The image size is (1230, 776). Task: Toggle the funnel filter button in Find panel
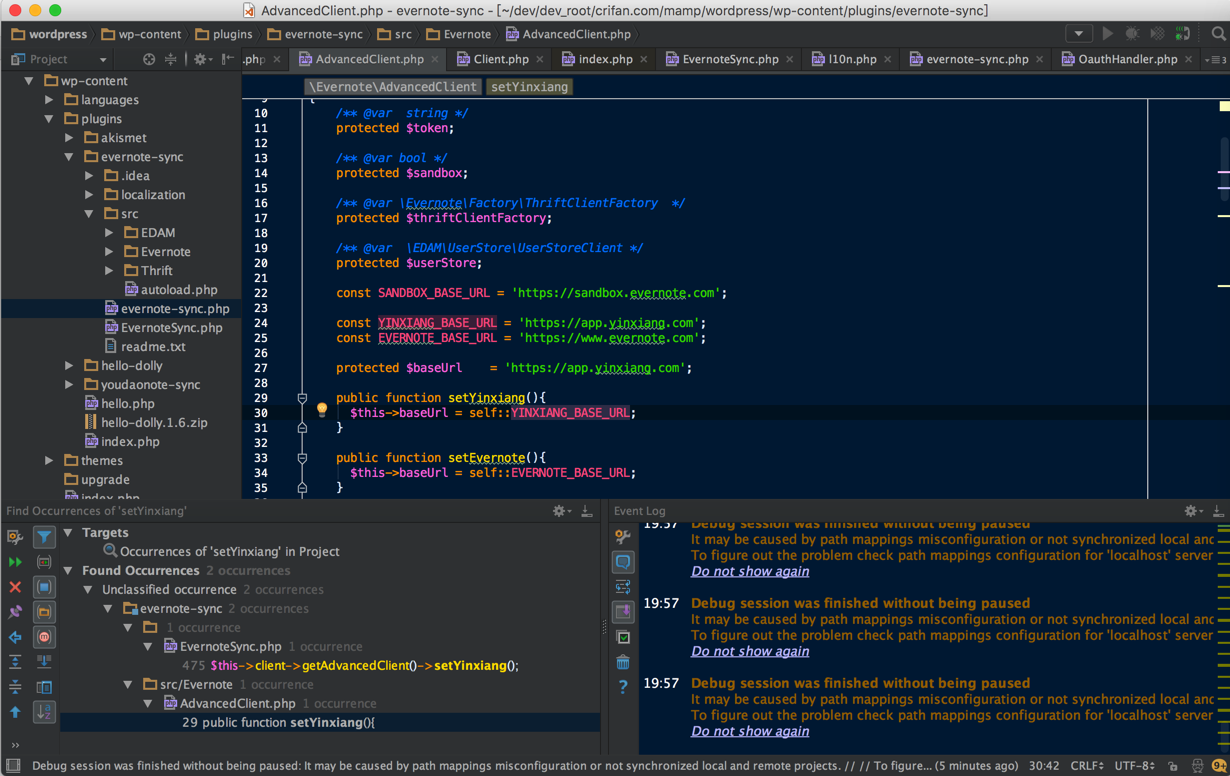(44, 537)
